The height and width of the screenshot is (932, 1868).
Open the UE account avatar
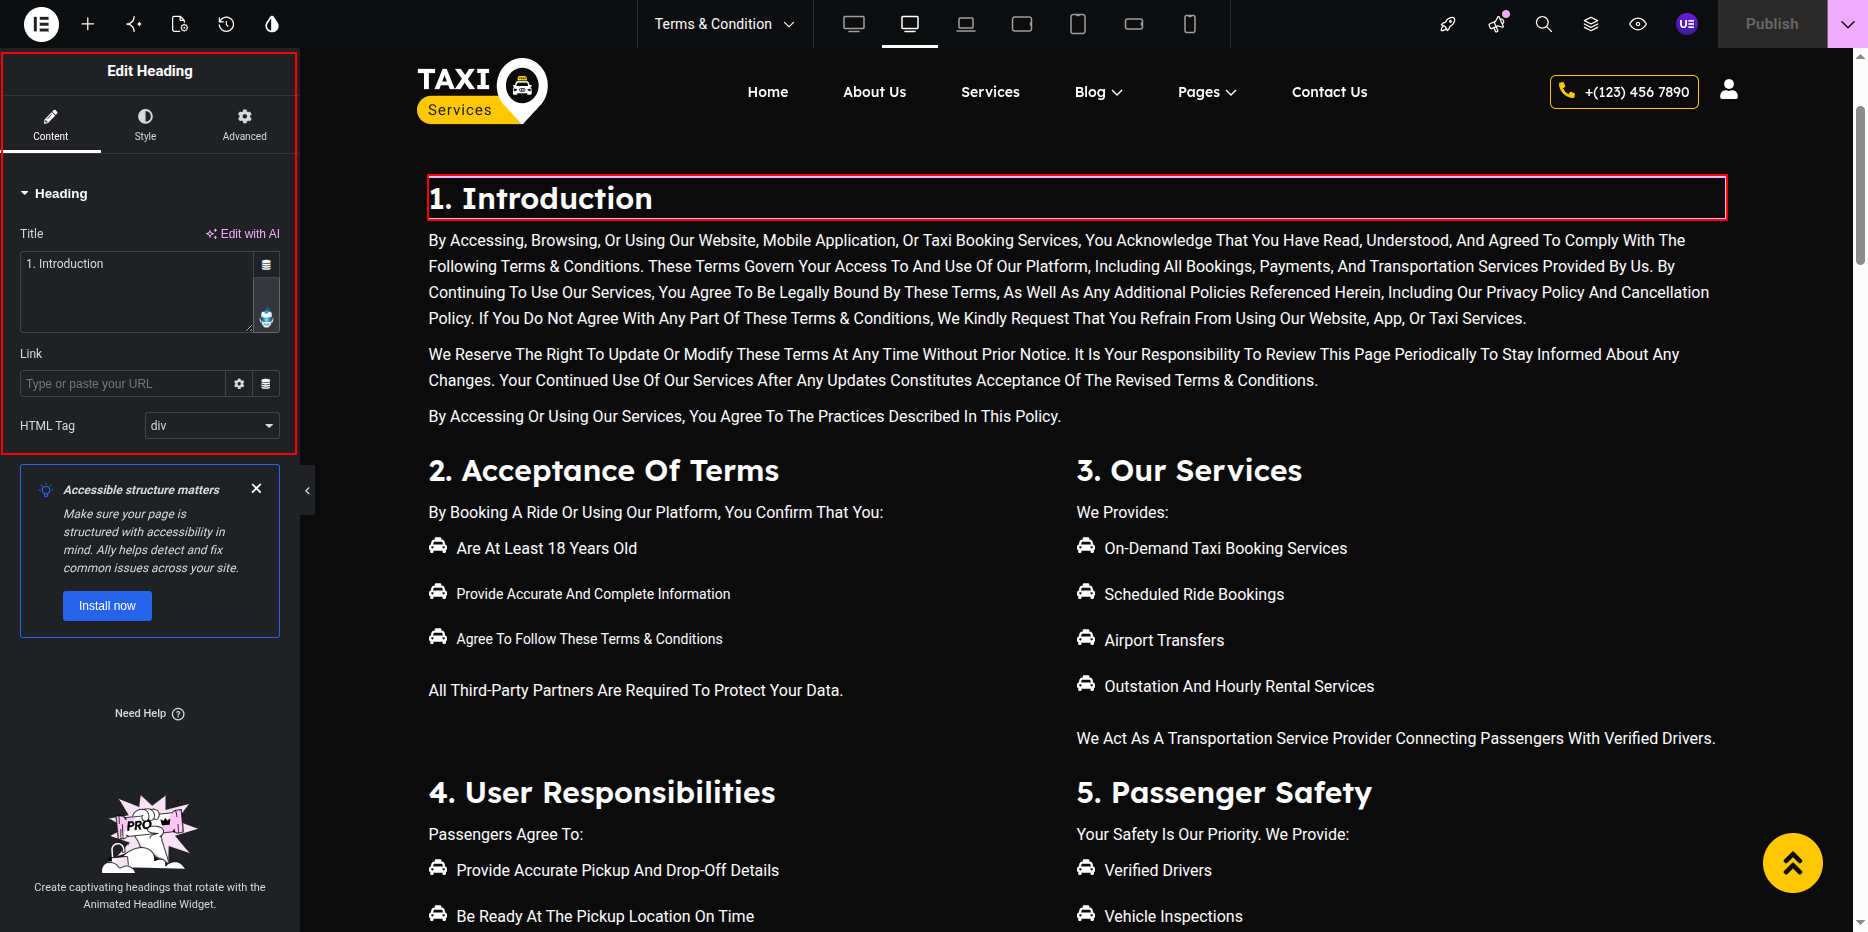[x=1687, y=24]
